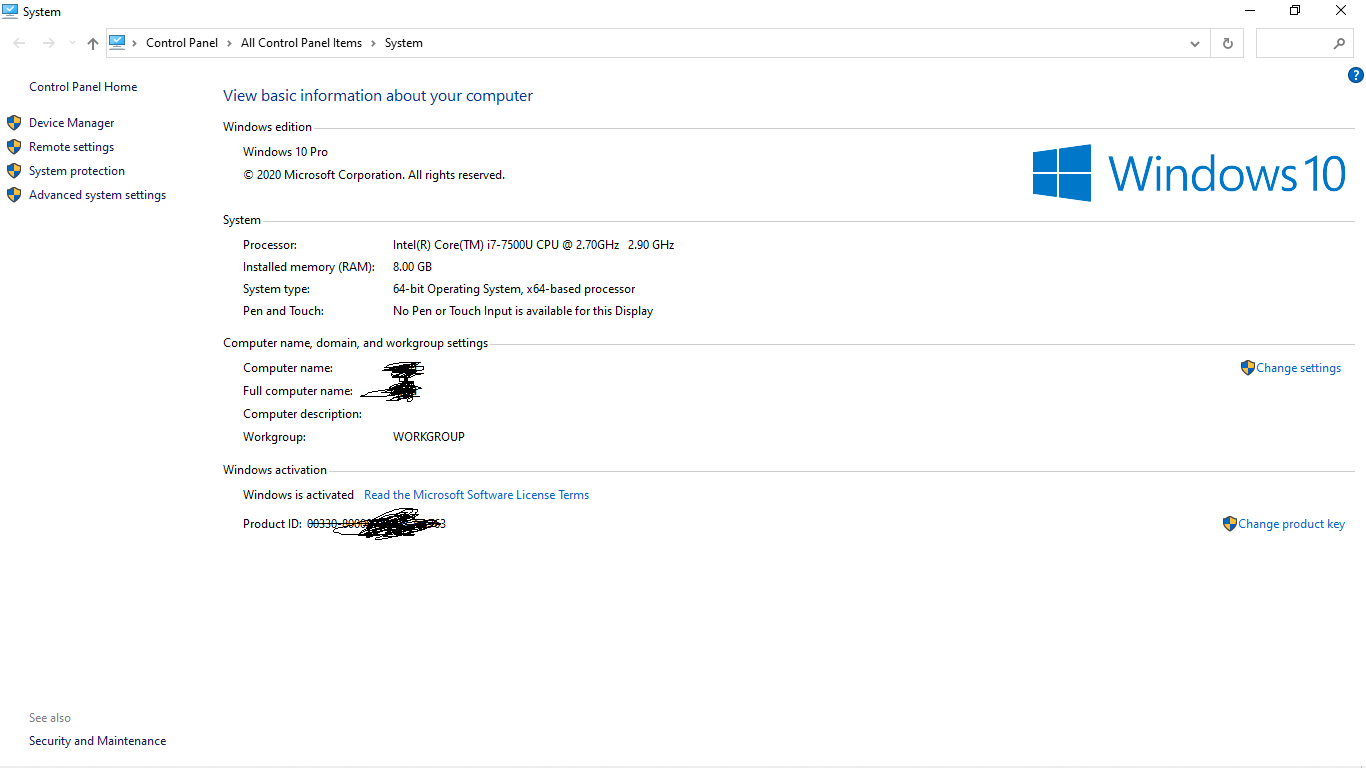
Task: Open Help with the question mark icon
Action: [1356, 75]
